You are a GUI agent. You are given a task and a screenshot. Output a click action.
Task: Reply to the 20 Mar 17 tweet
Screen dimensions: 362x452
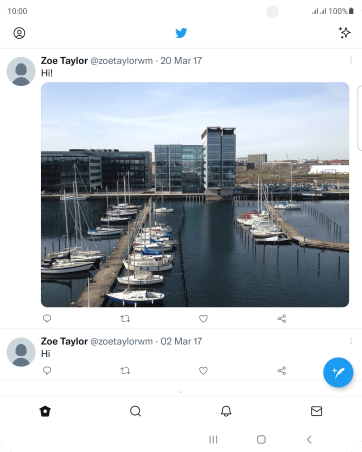[x=47, y=319]
